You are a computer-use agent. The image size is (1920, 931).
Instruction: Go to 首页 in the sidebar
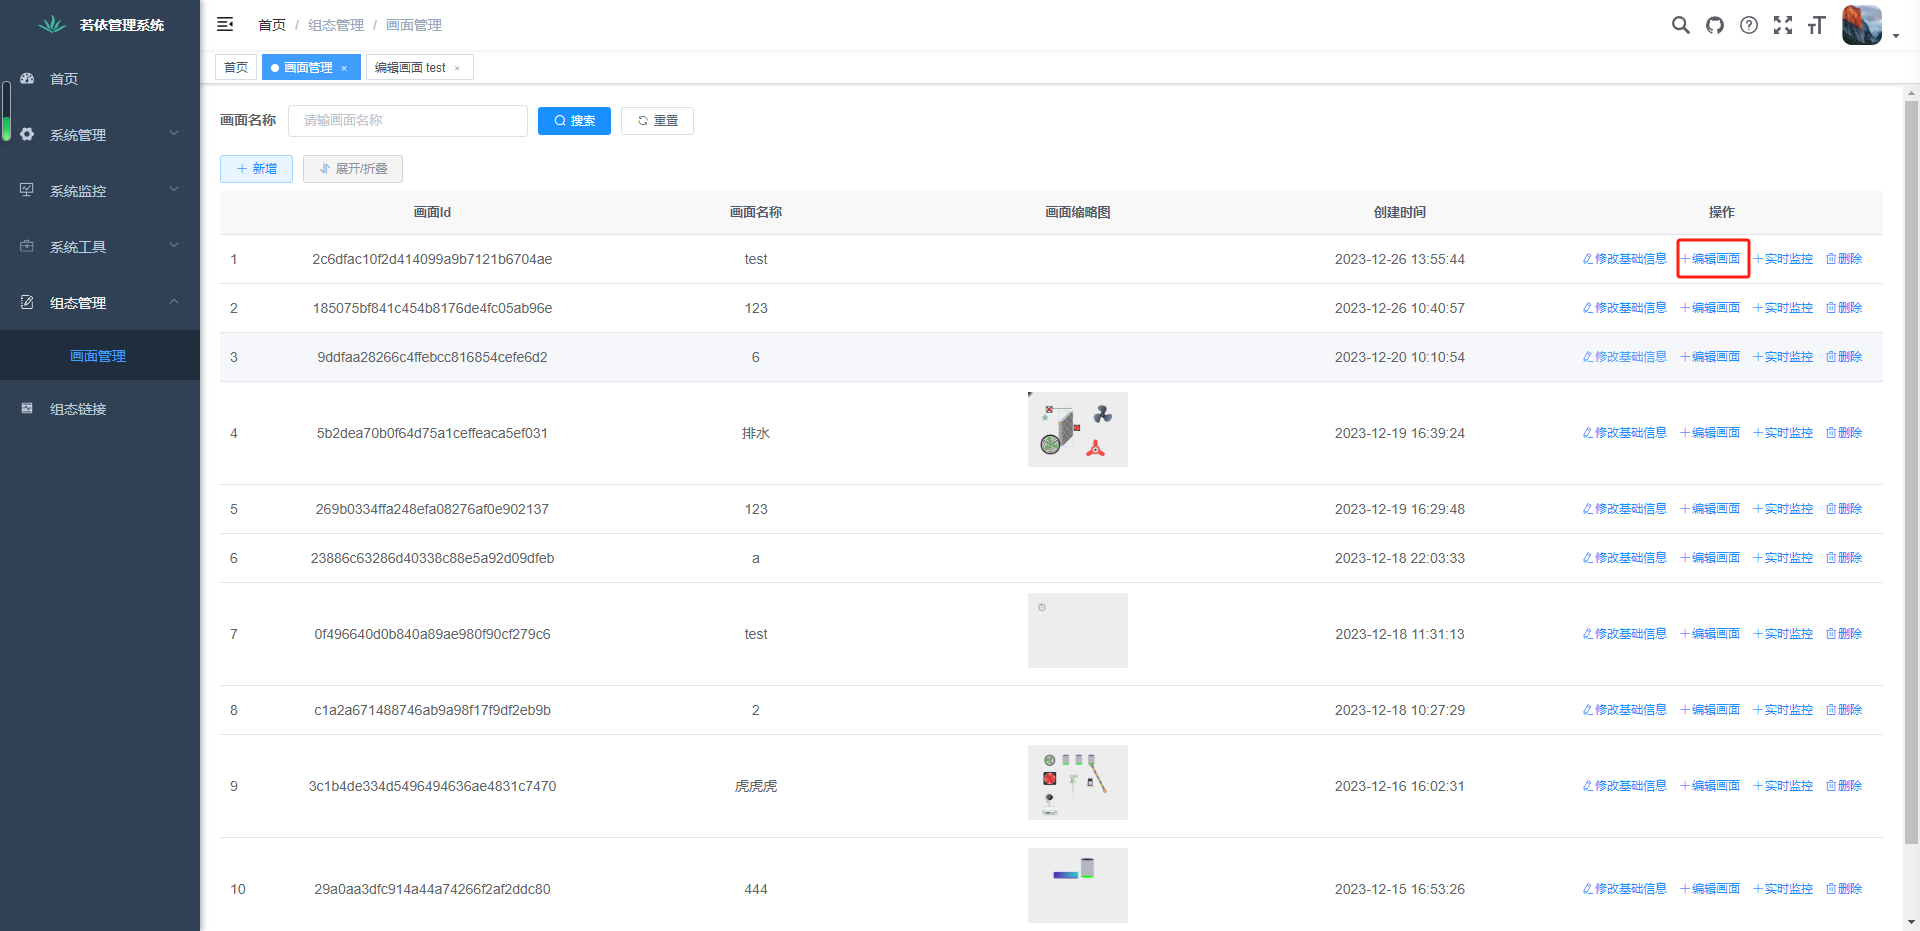tap(100, 79)
